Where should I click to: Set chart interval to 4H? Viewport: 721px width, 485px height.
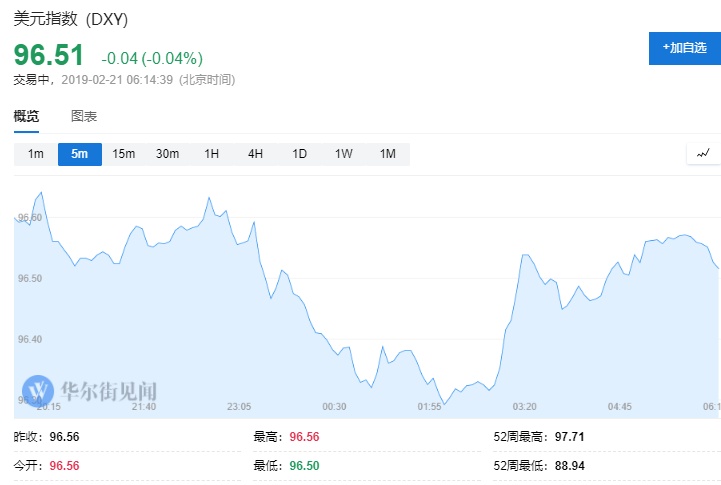tap(255, 154)
